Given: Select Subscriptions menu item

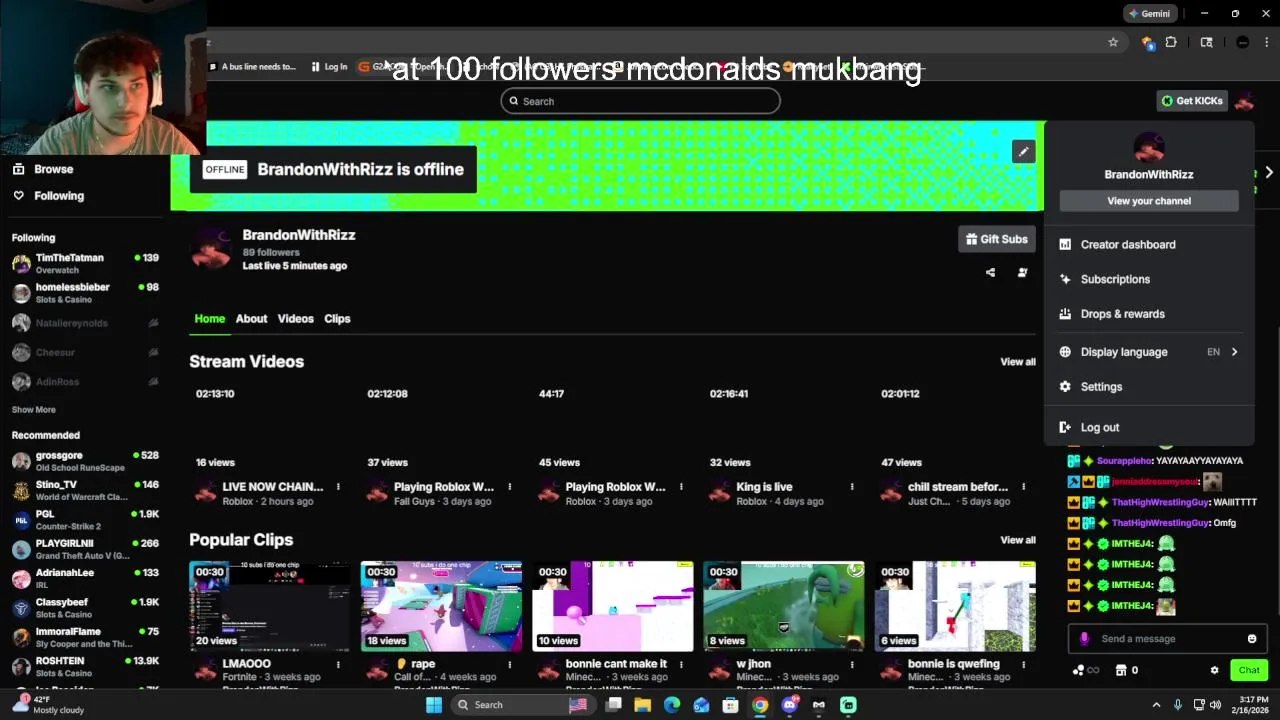Looking at the screenshot, I should [1149, 279].
